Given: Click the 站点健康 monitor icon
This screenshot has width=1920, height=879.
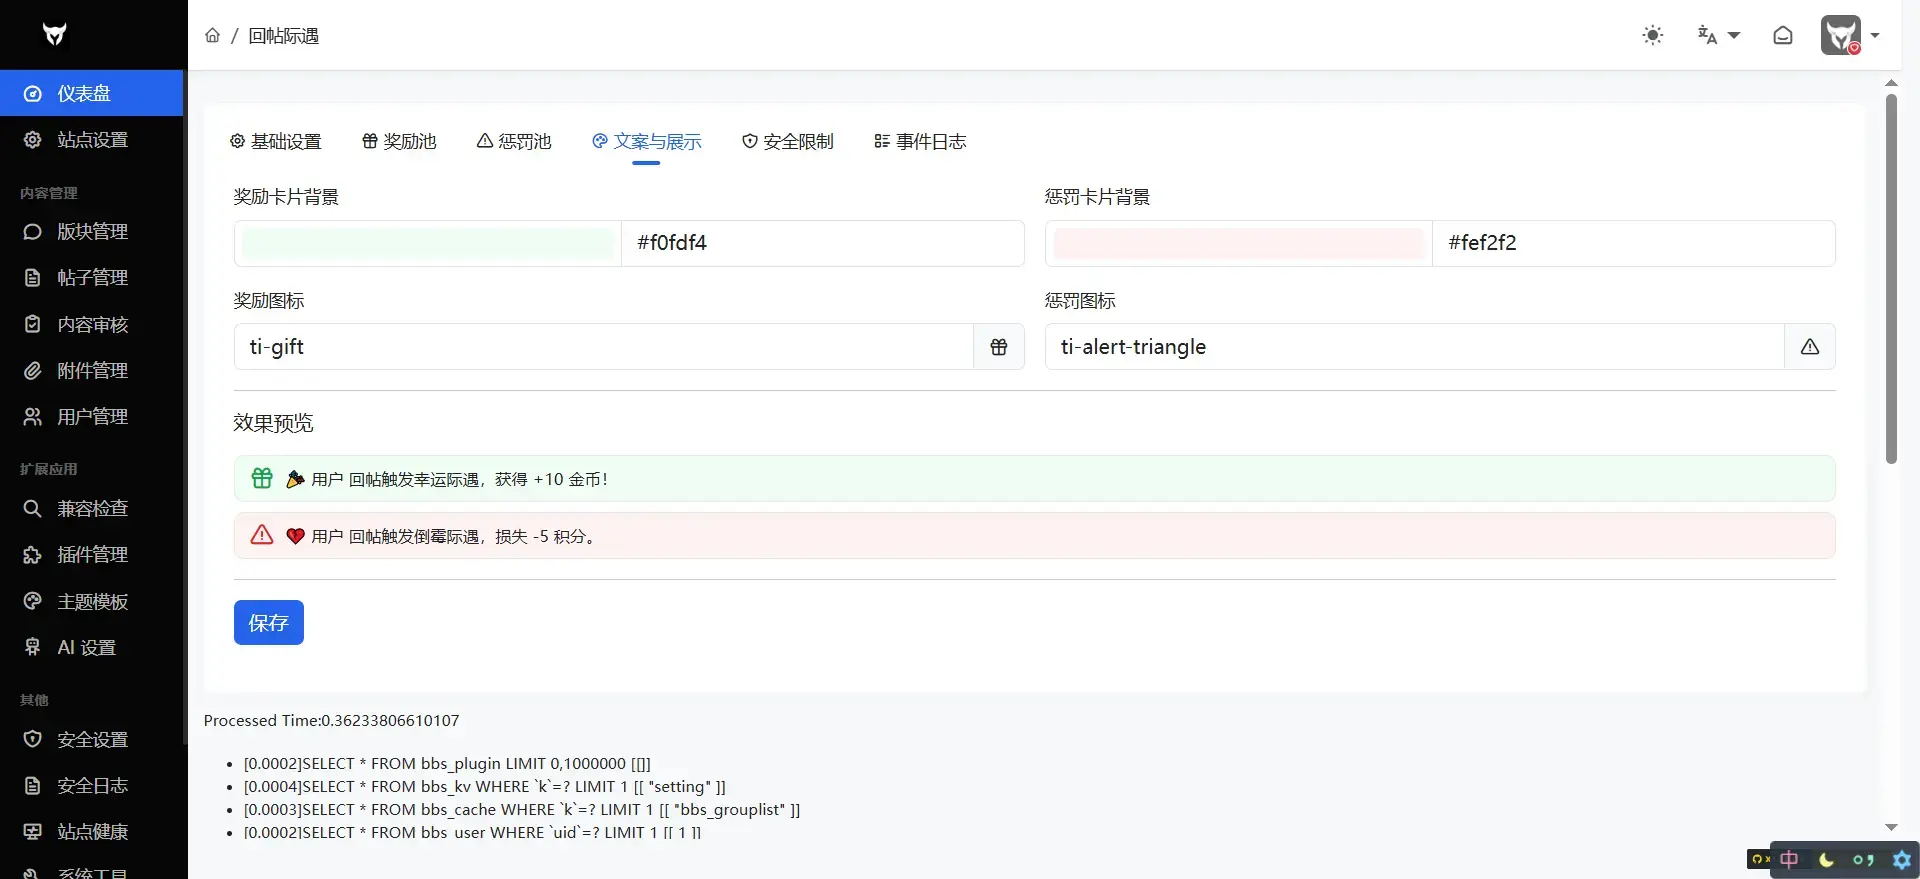Looking at the screenshot, I should (33, 832).
